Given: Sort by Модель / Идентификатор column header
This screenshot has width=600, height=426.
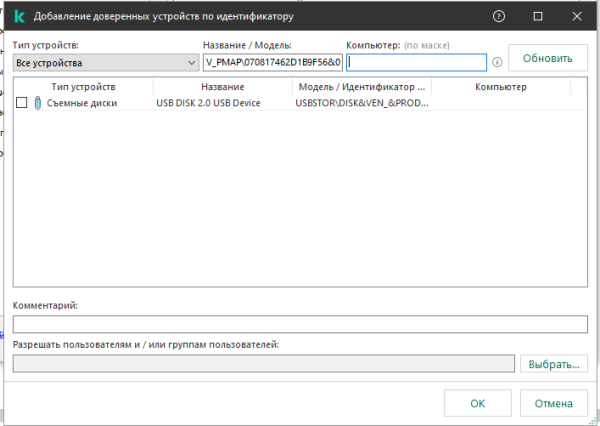Looking at the screenshot, I should (x=362, y=88).
